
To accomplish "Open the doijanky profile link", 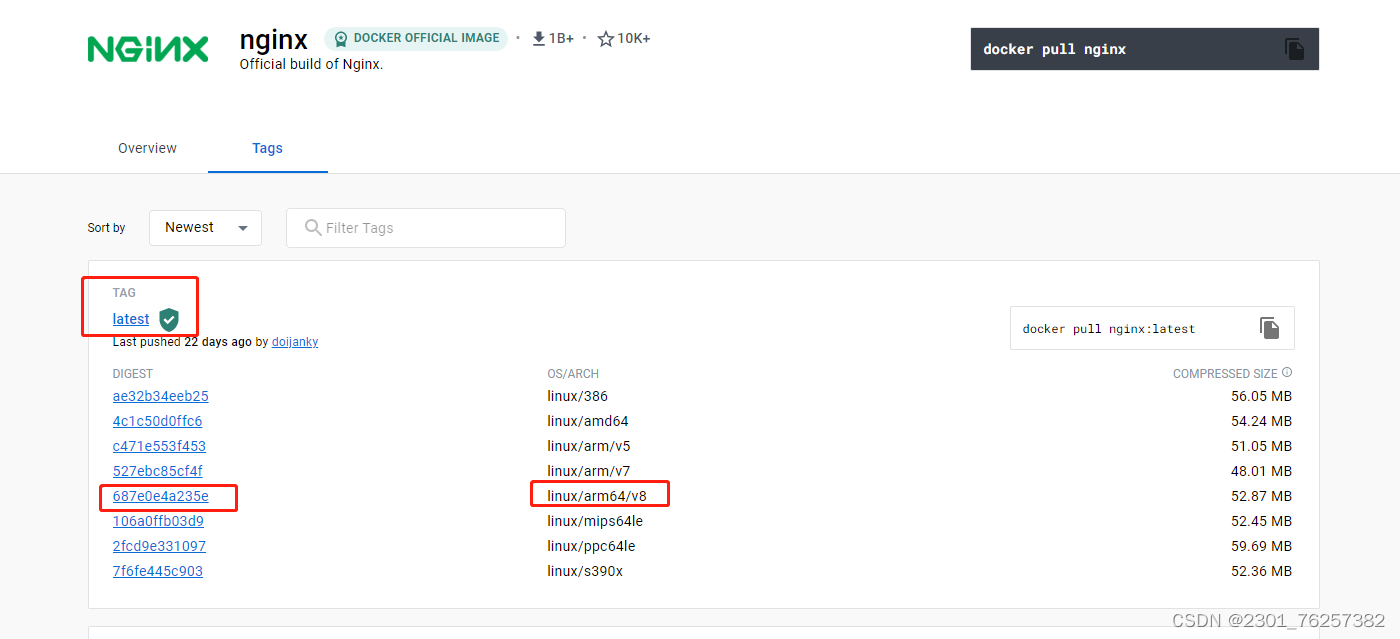I will click(x=295, y=341).
